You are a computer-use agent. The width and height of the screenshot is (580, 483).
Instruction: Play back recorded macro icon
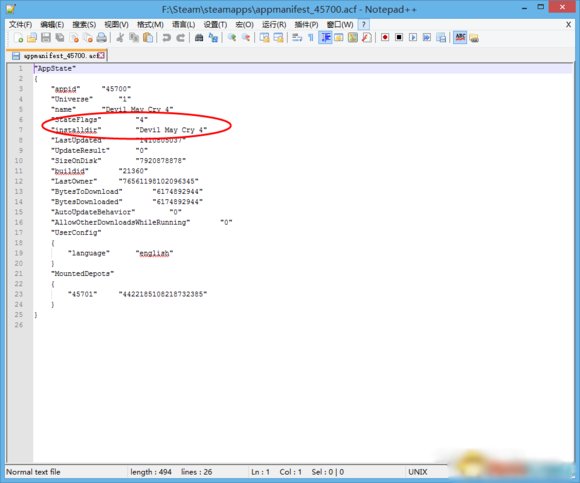pyautogui.click(x=413, y=38)
